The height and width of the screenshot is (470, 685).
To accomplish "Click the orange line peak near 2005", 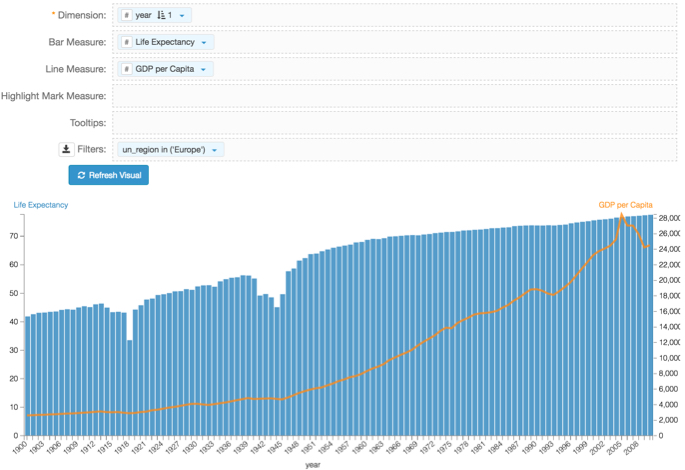I will [621, 214].
